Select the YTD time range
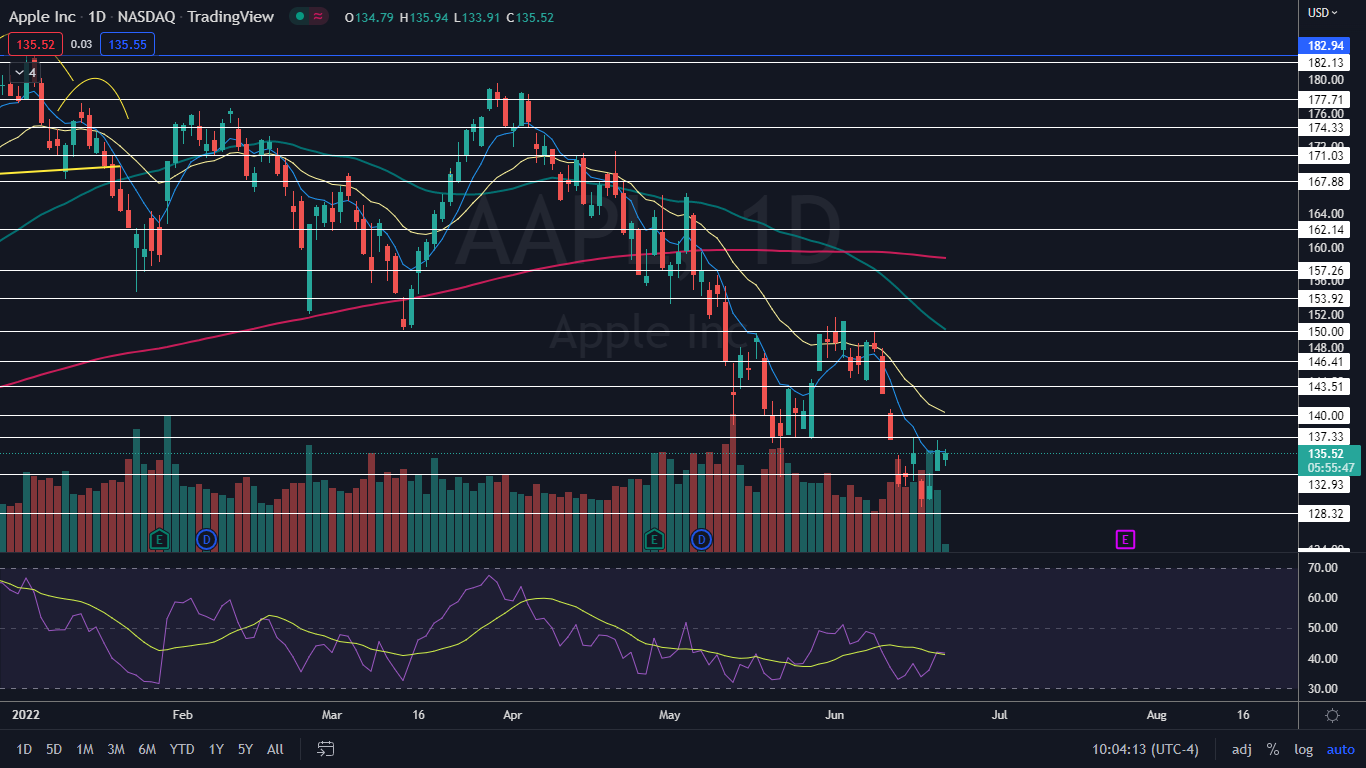1366x768 pixels. 182,749
